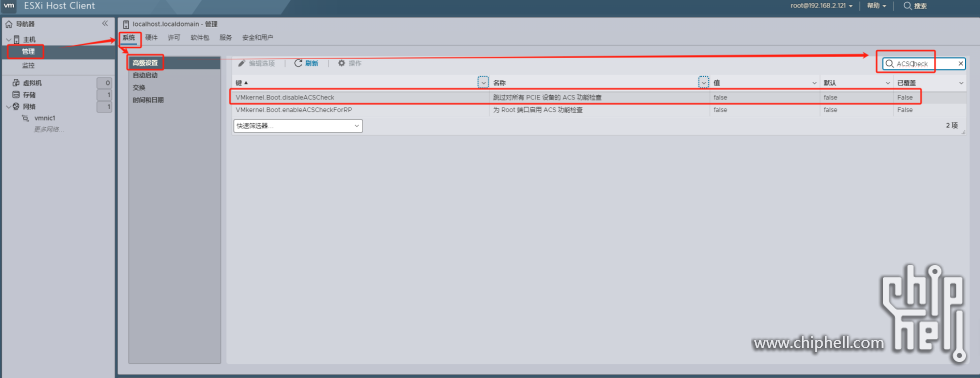The image size is (980, 378).
Task: Click the networking count badge 1
Action: 104,107
